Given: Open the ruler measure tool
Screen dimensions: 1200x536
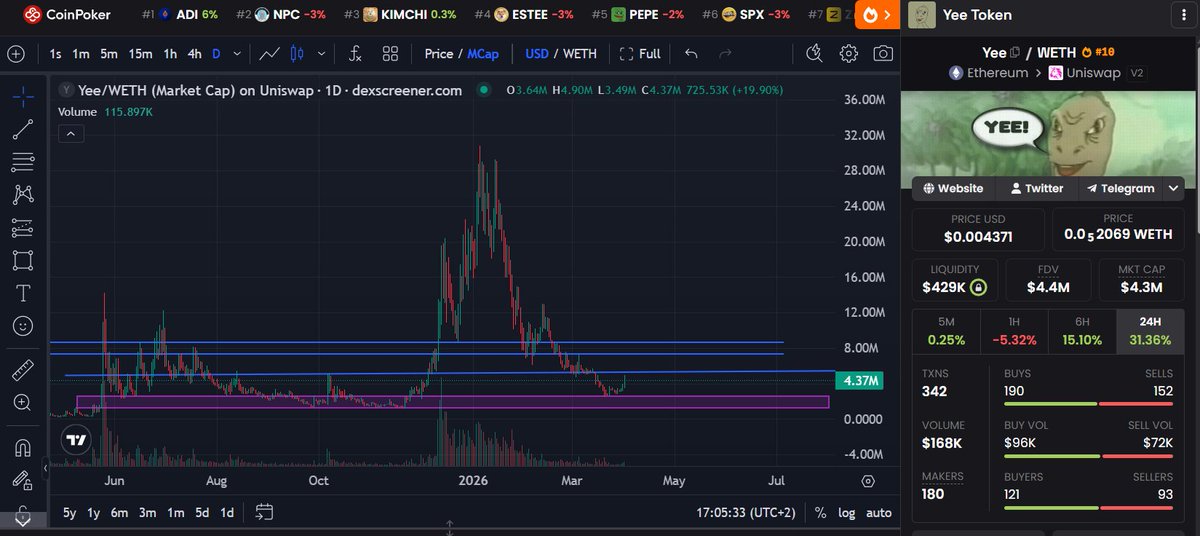Looking at the screenshot, I should (x=22, y=370).
